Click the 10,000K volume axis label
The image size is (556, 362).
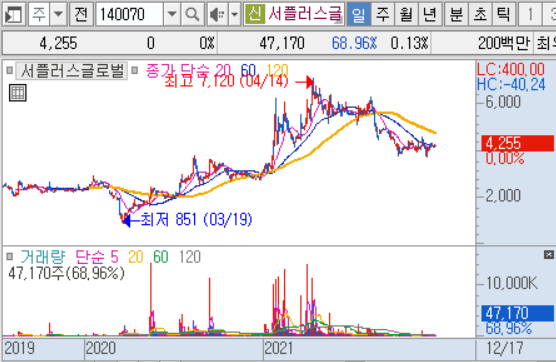click(512, 283)
